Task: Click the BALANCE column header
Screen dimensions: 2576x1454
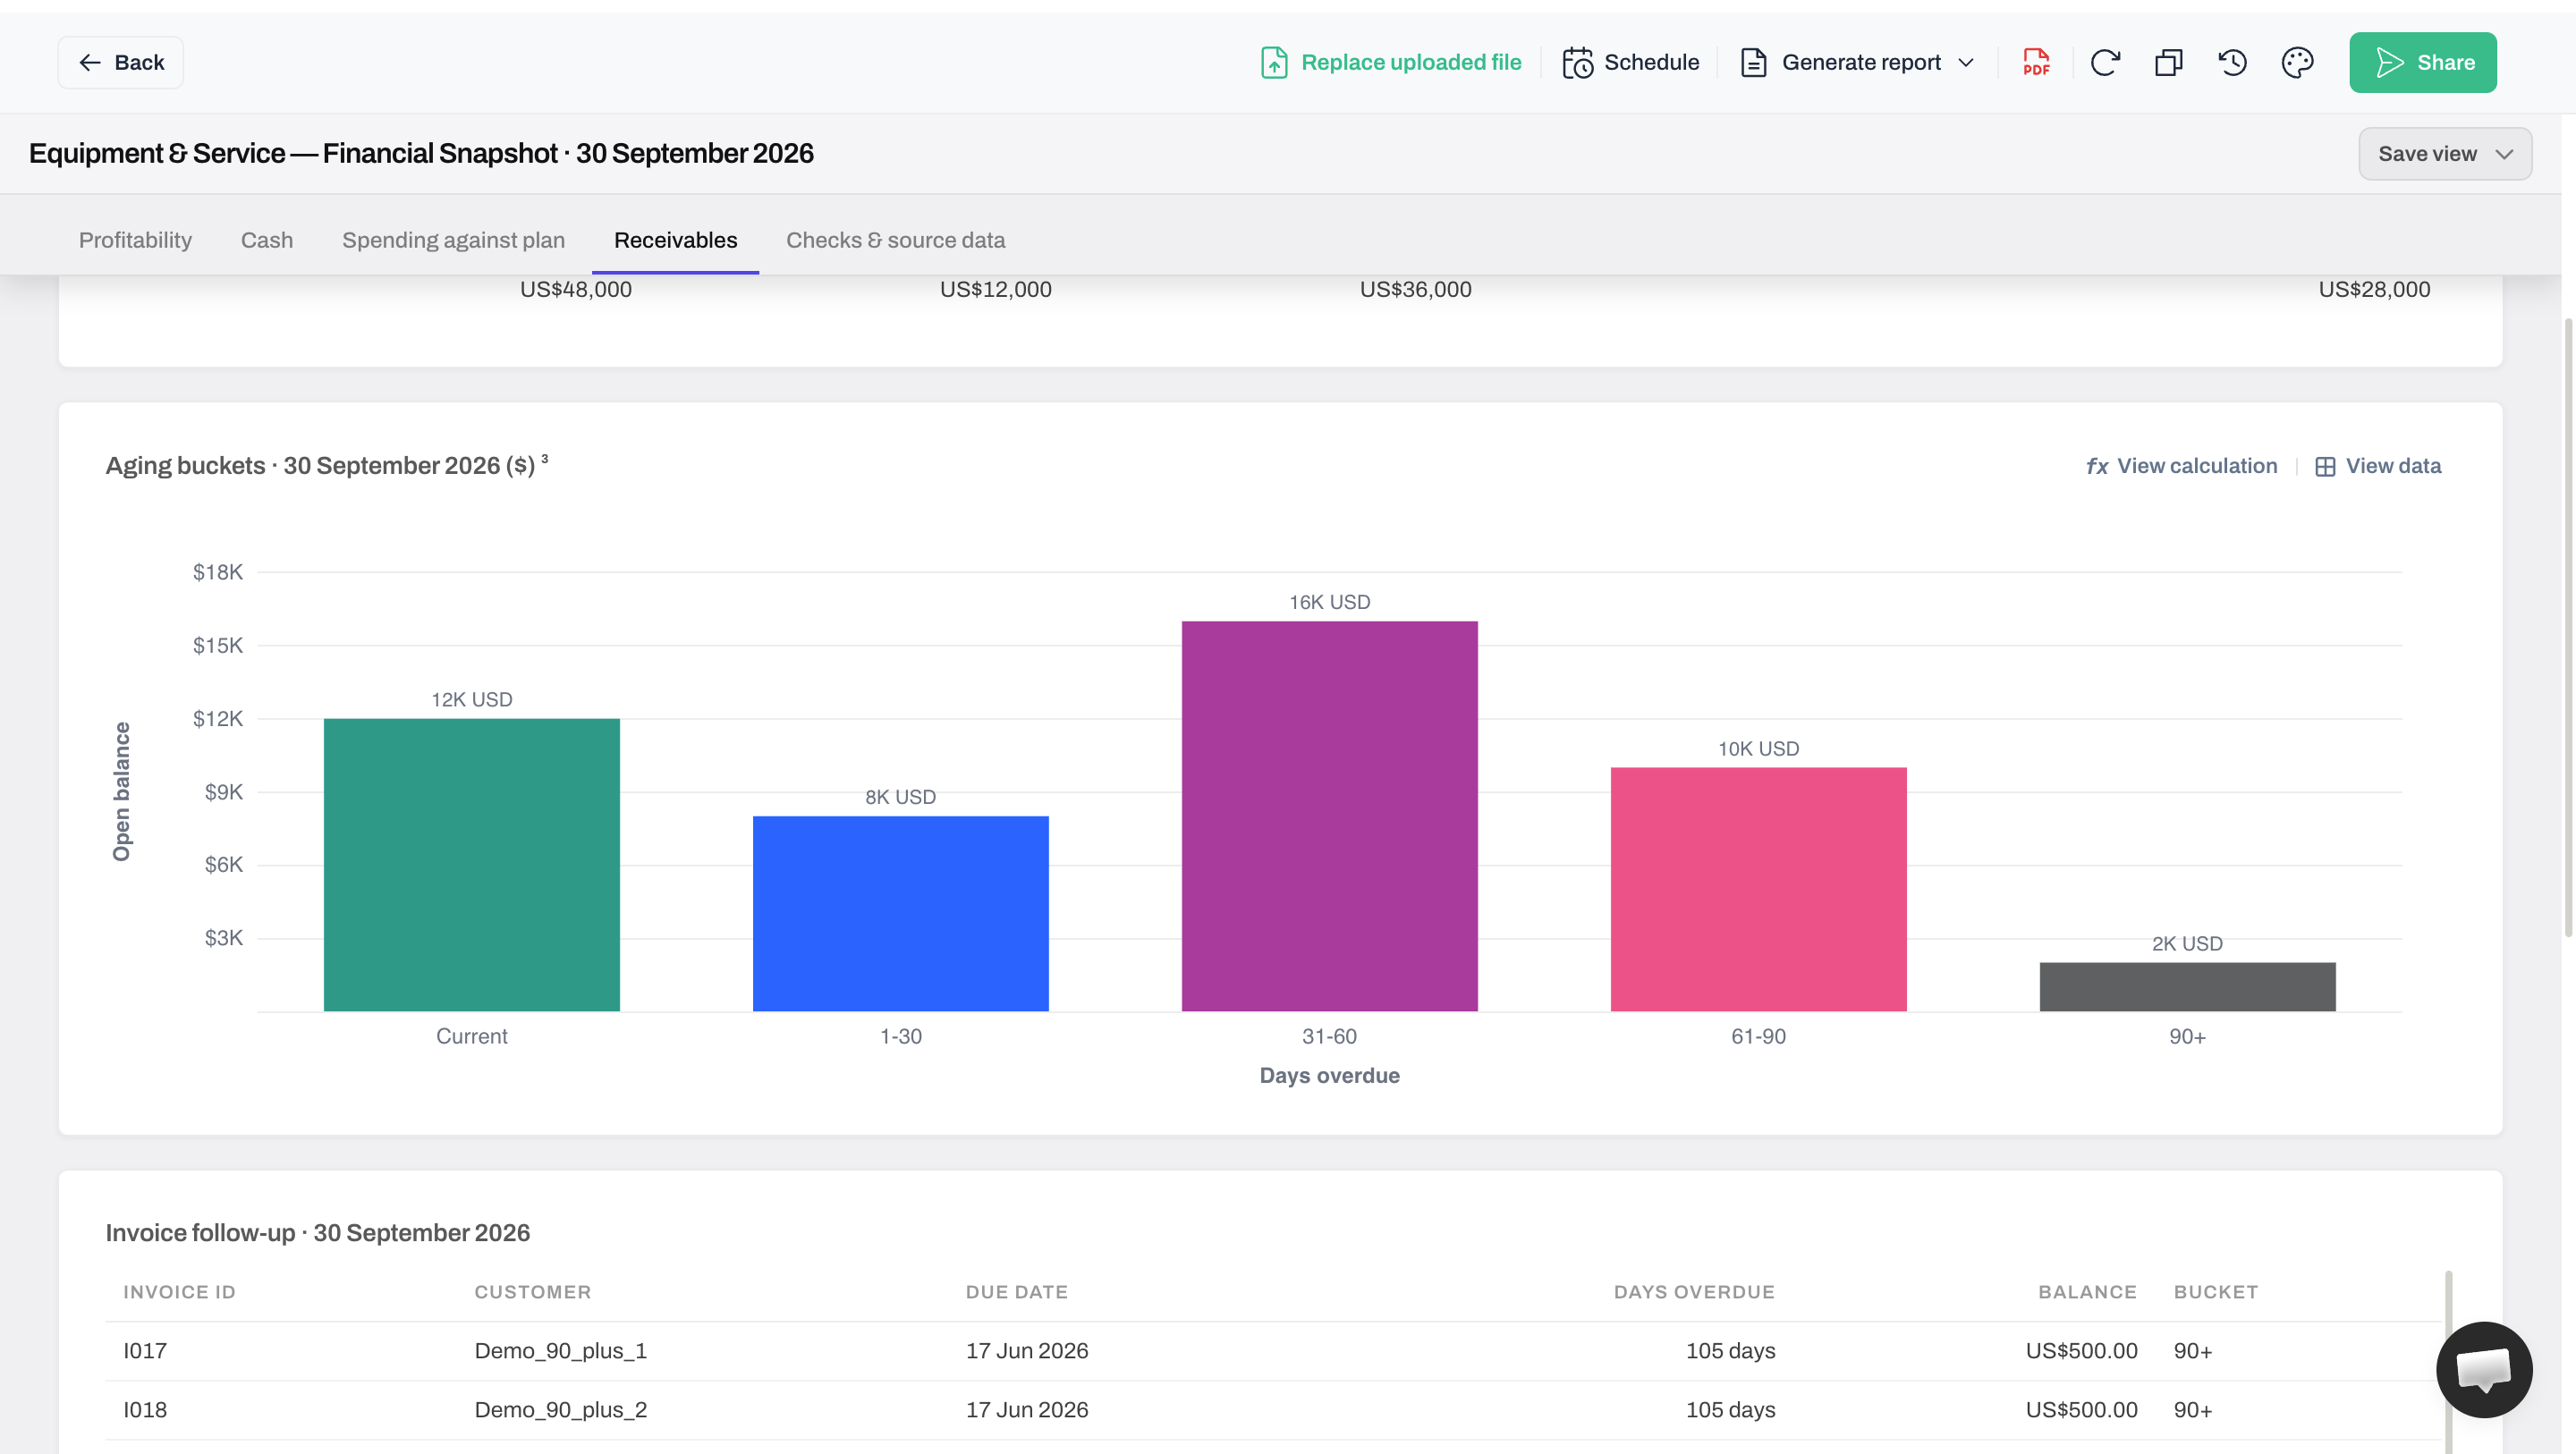Action: coord(2087,1292)
